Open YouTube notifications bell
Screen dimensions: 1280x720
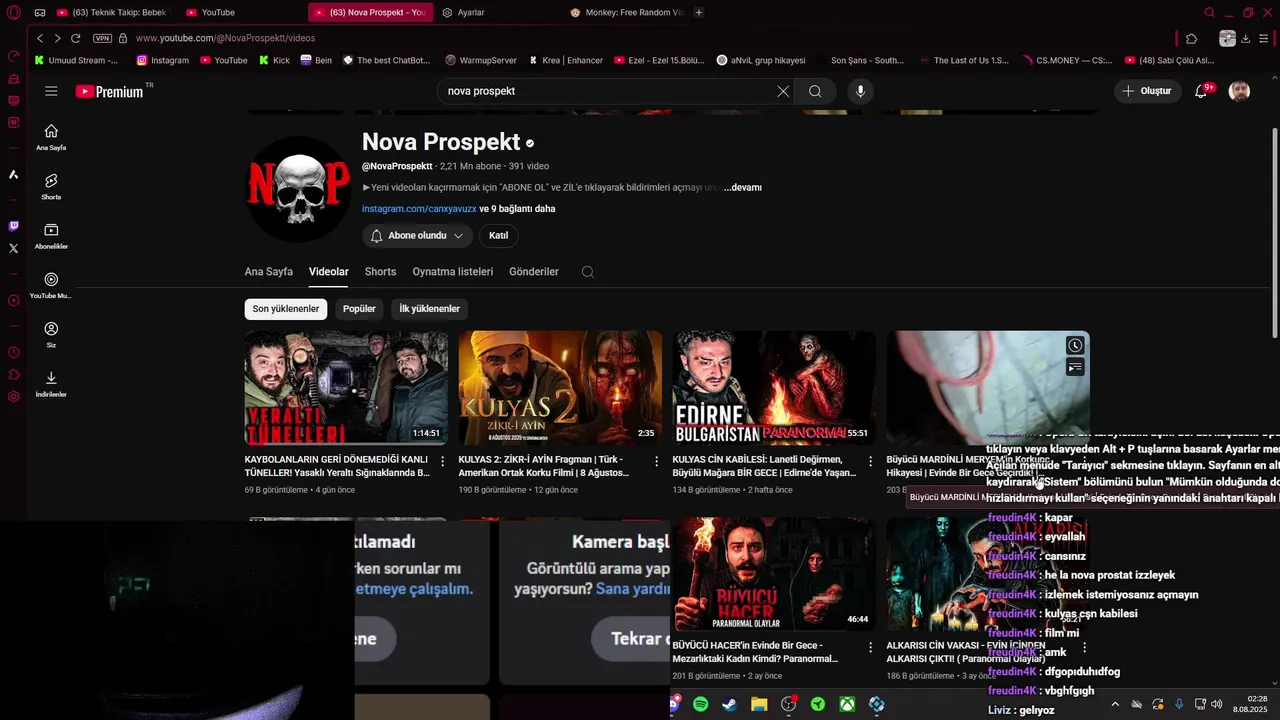1202,91
